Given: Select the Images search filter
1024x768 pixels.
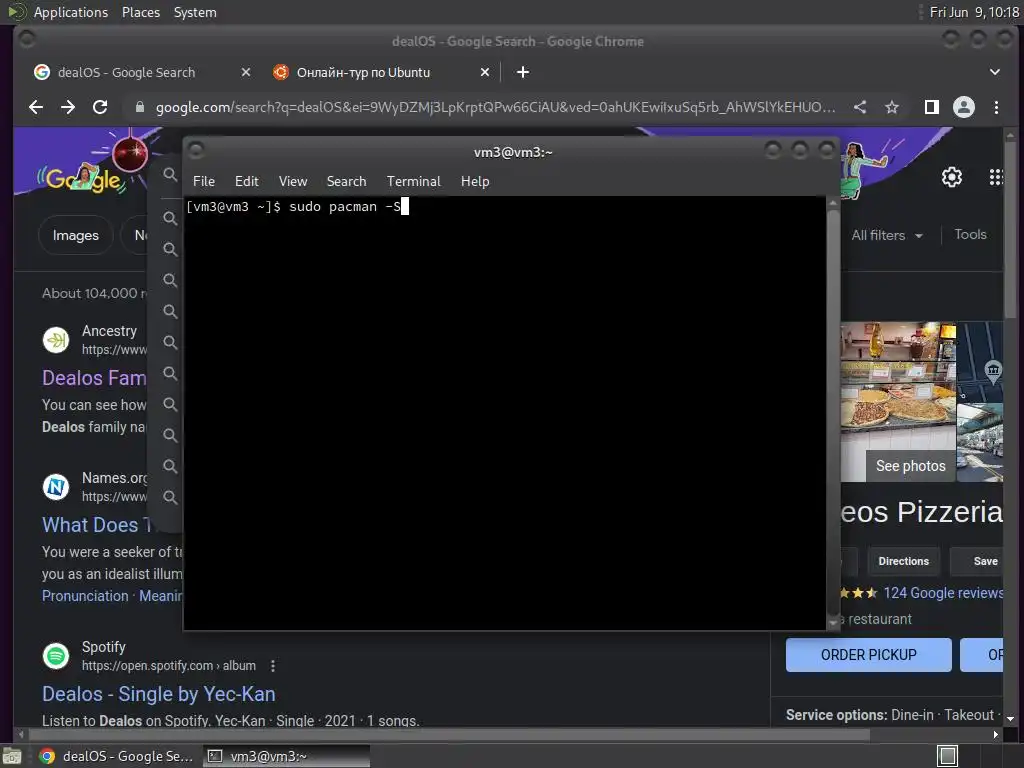Looking at the screenshot, I should coord(76,235).
